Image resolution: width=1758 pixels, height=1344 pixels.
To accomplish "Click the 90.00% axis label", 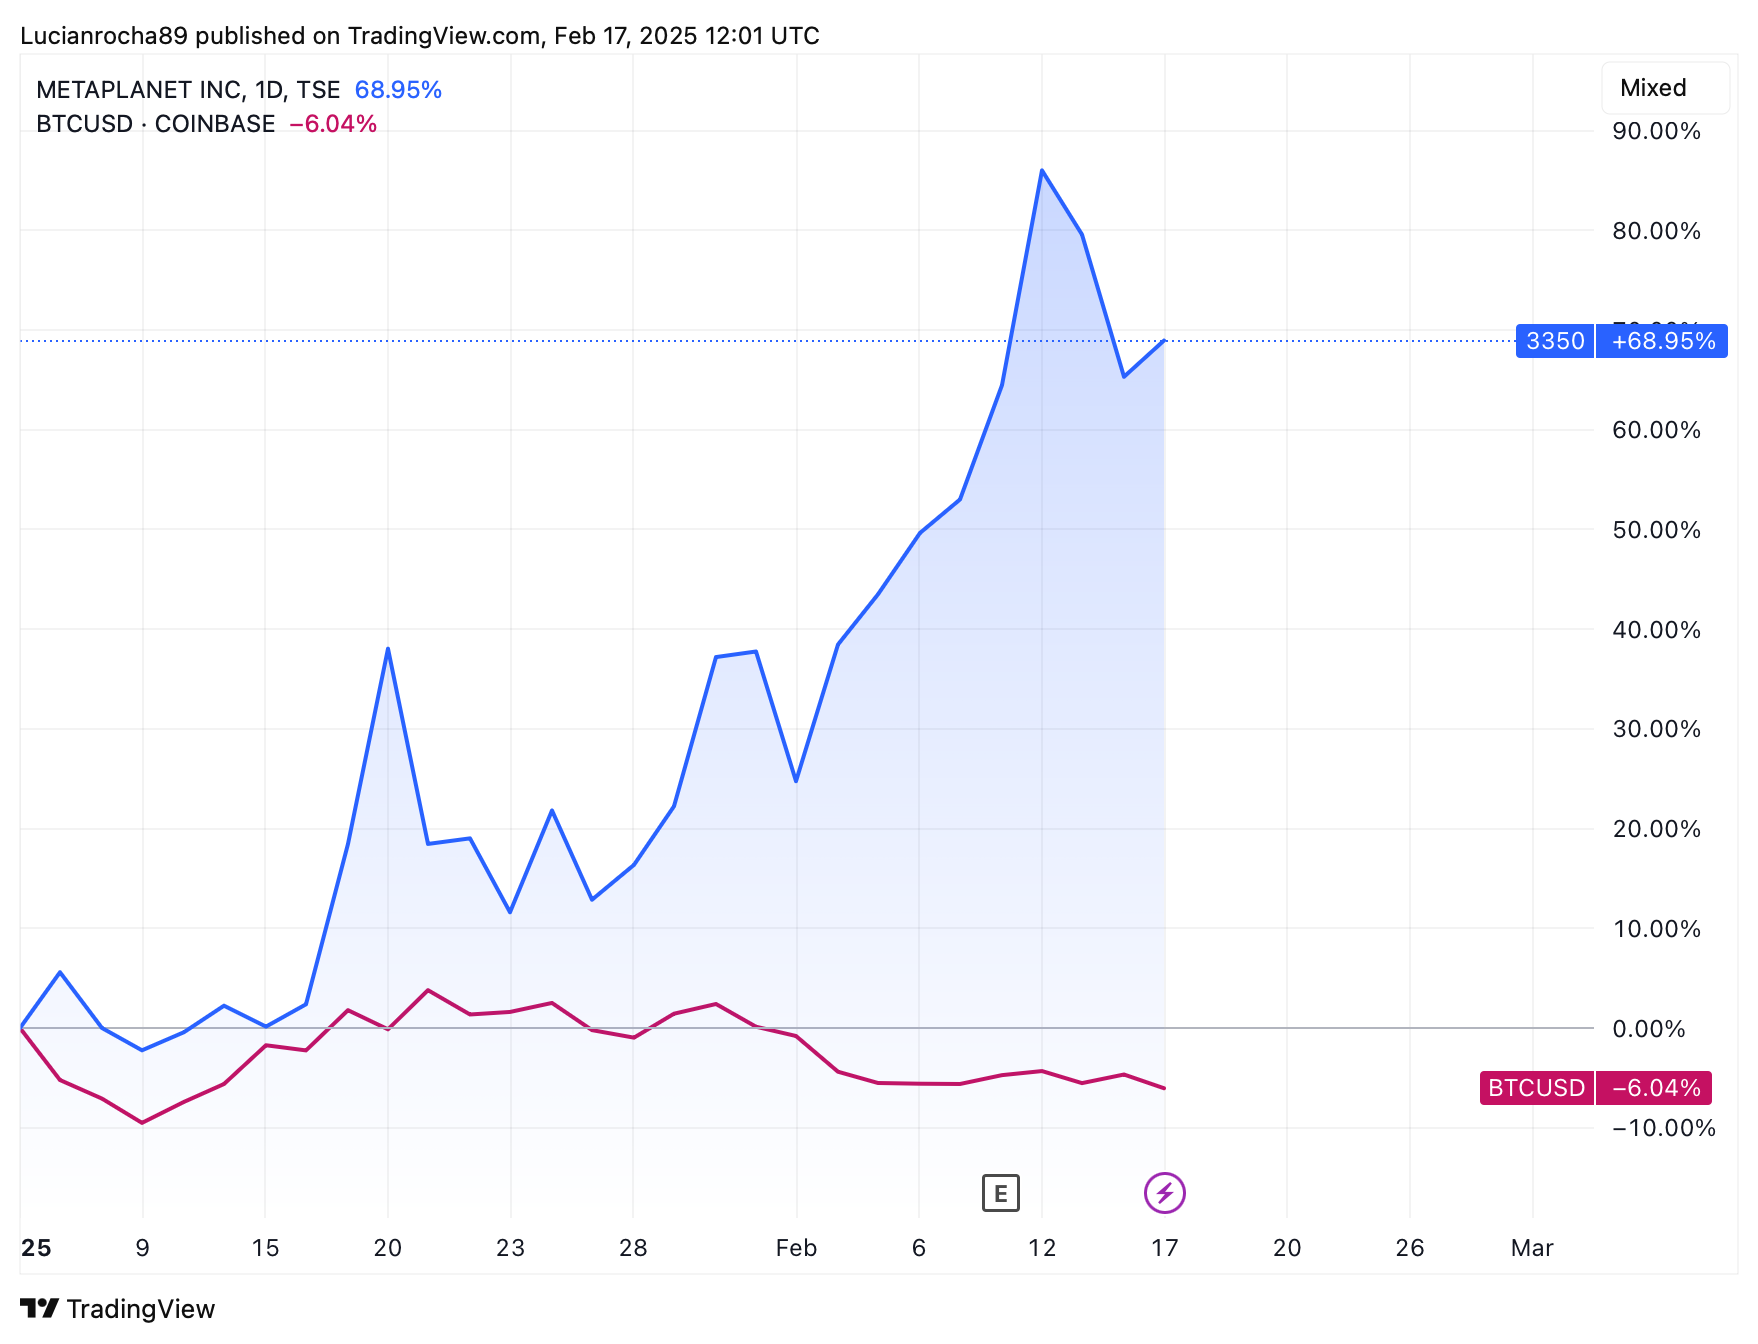I will coord(1656,131).
